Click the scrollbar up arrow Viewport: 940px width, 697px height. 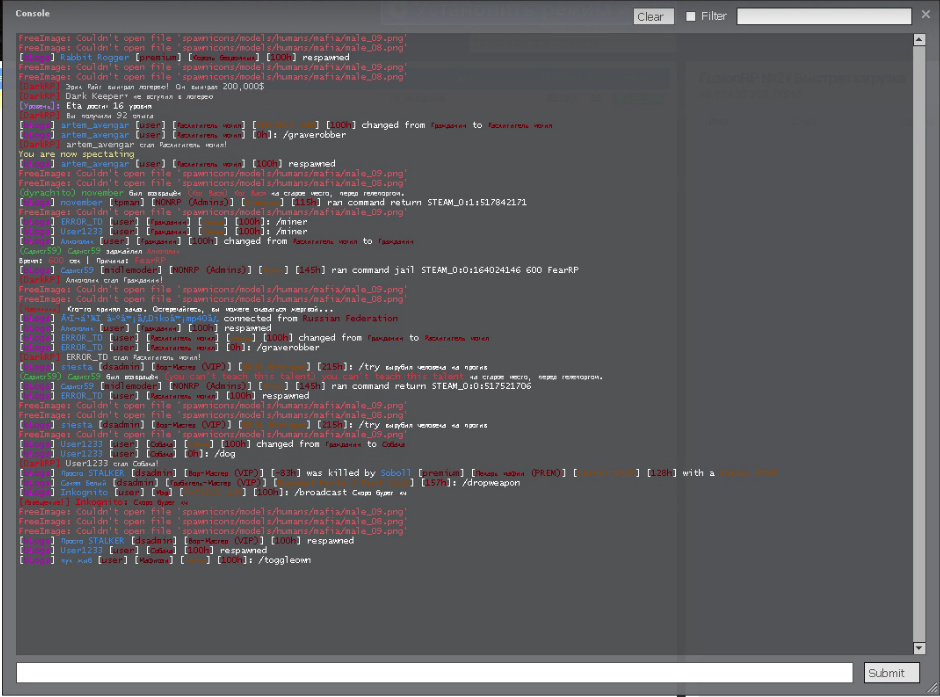920,39
